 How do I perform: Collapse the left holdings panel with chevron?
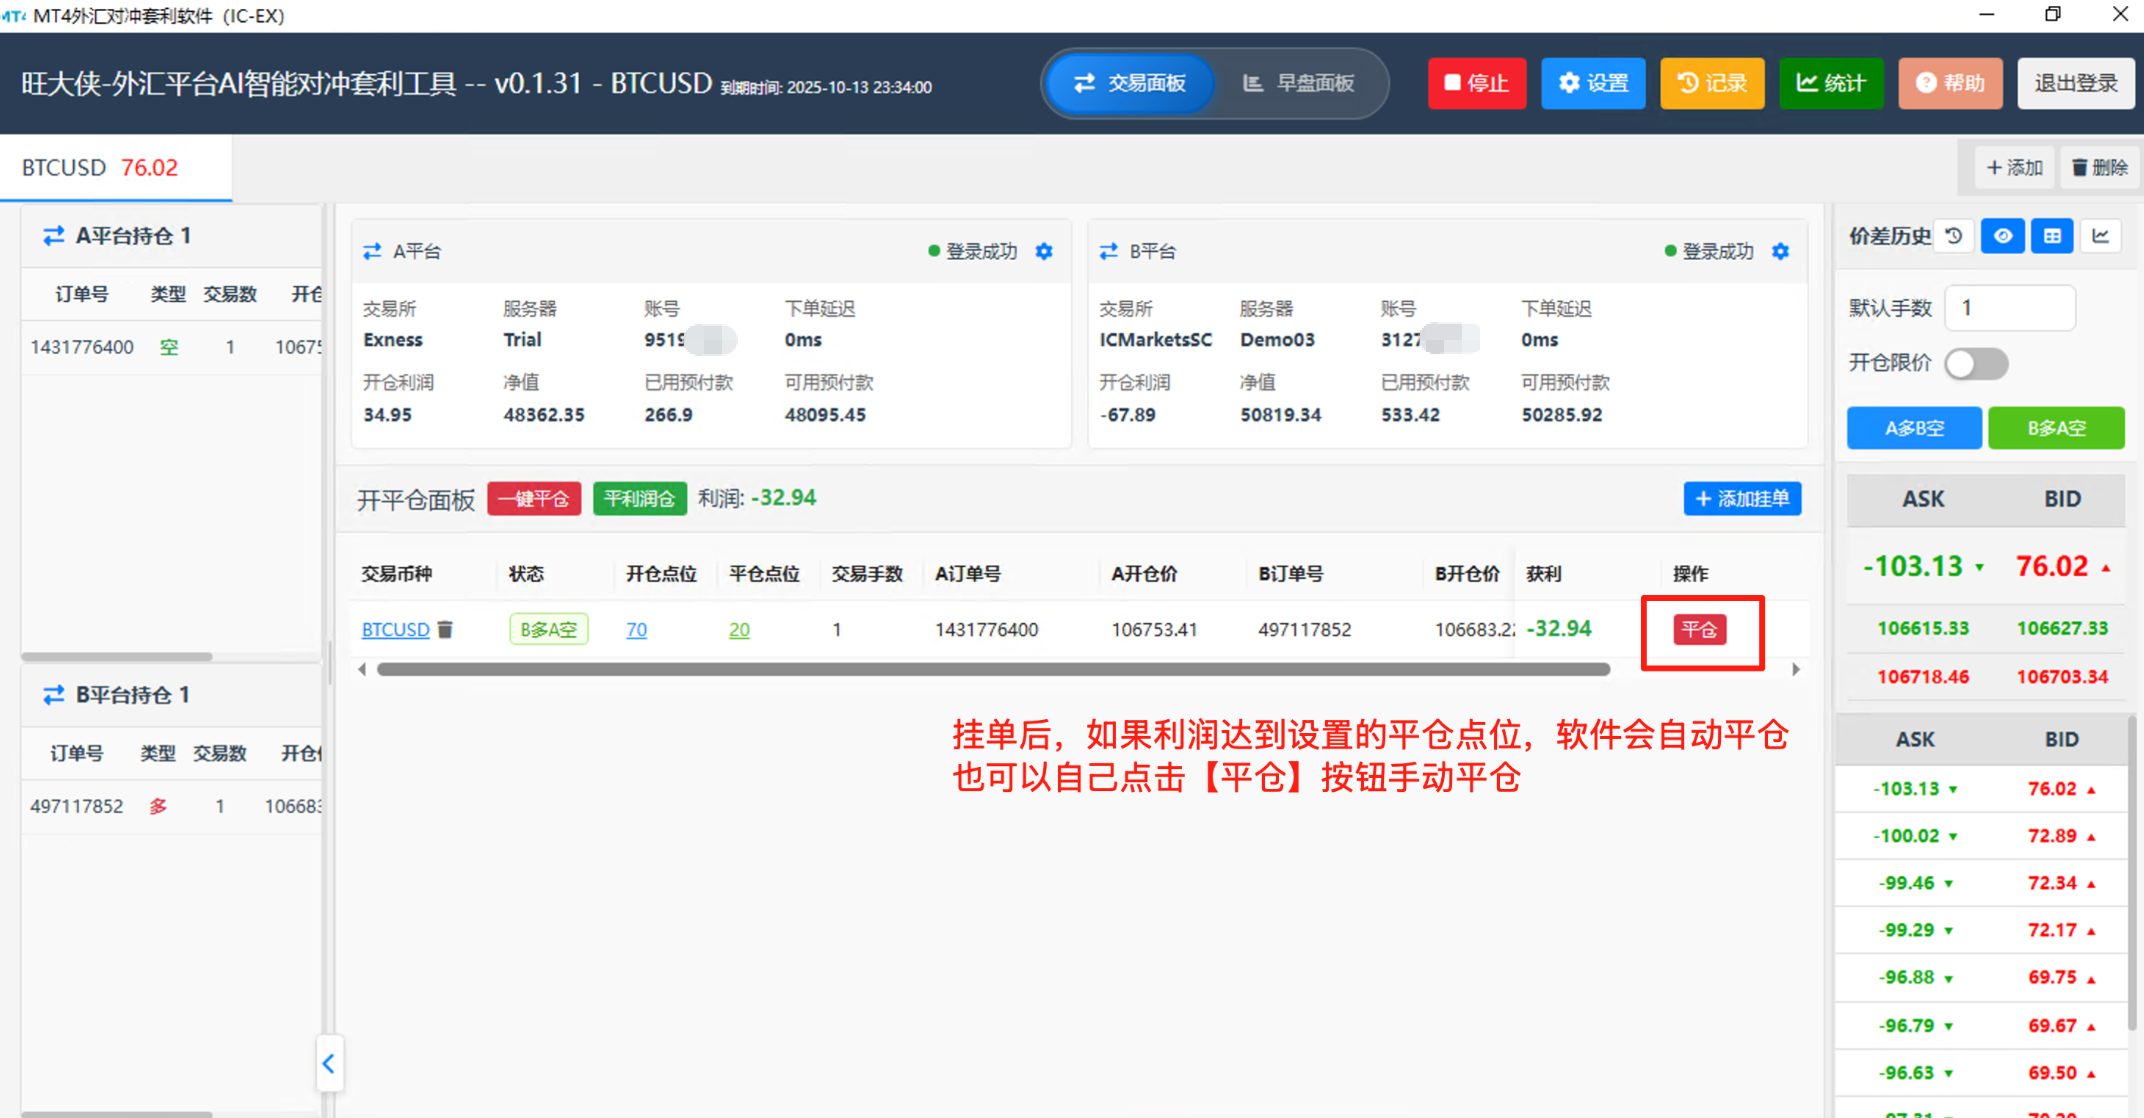329,1063
